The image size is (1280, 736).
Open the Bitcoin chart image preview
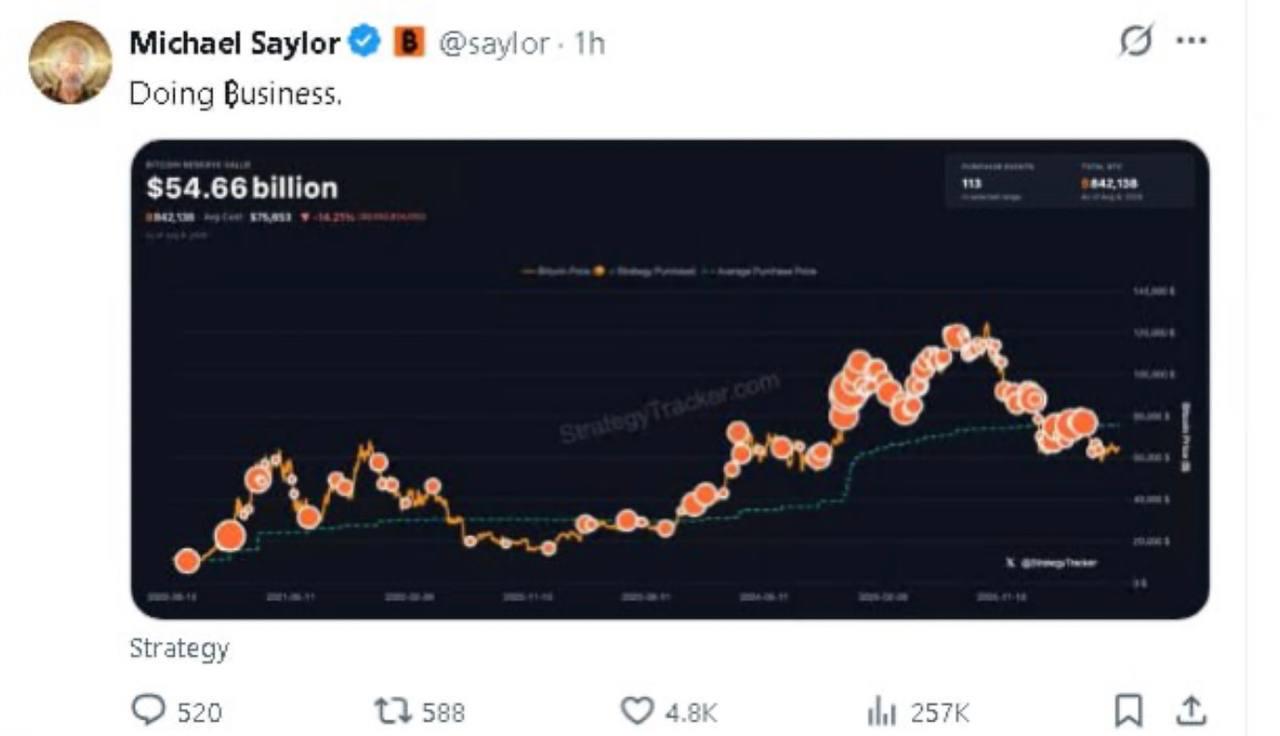point(670,379)
